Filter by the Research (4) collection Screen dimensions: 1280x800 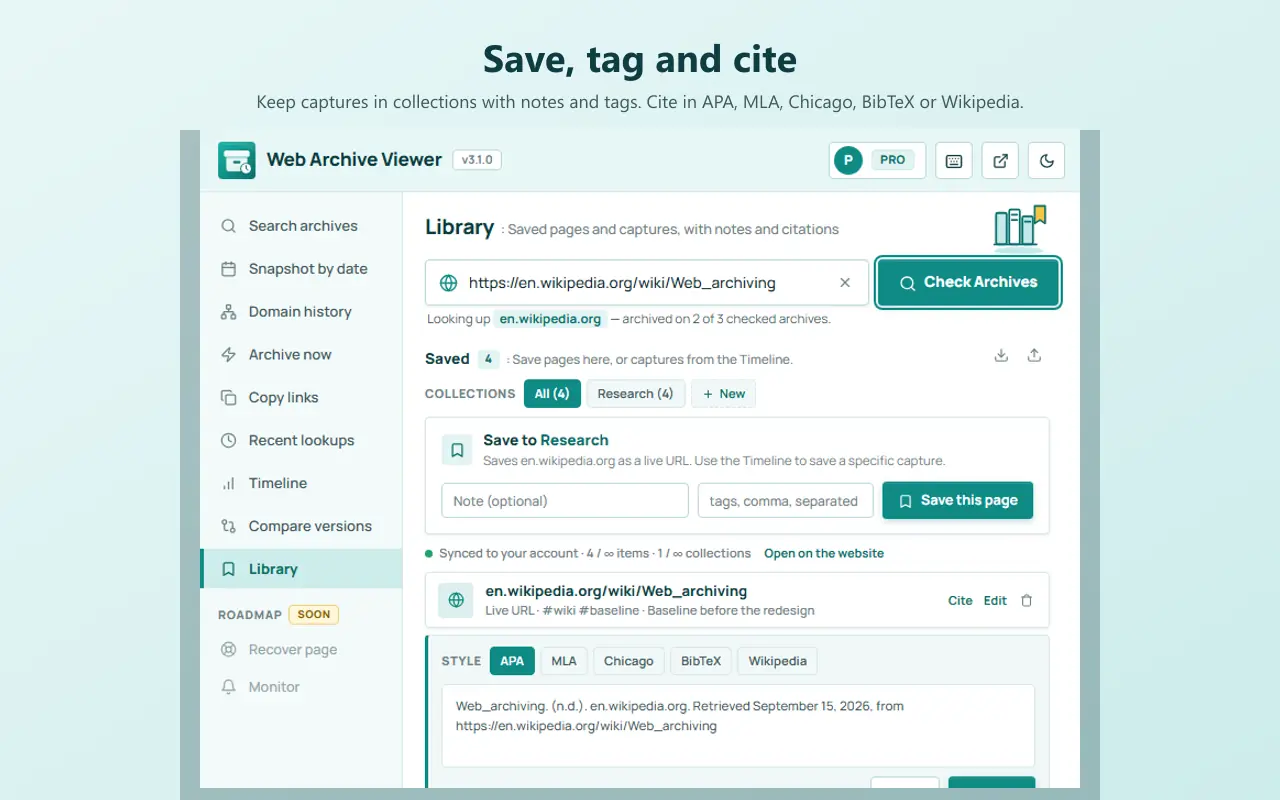636,394
